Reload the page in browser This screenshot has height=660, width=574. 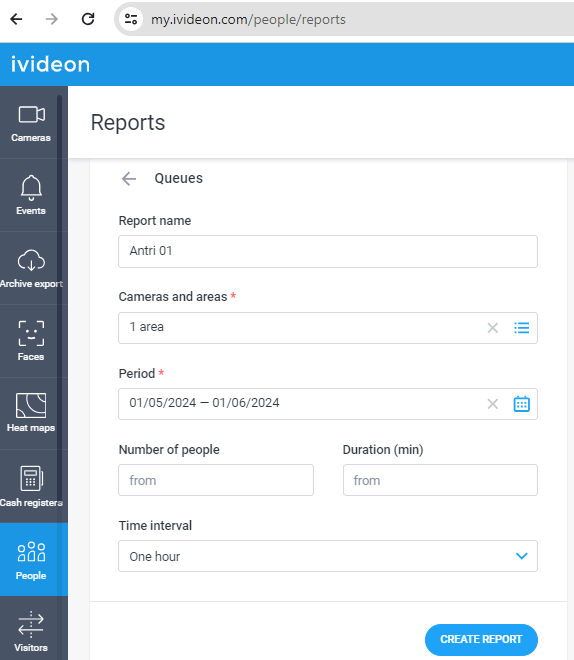[88, 19]
